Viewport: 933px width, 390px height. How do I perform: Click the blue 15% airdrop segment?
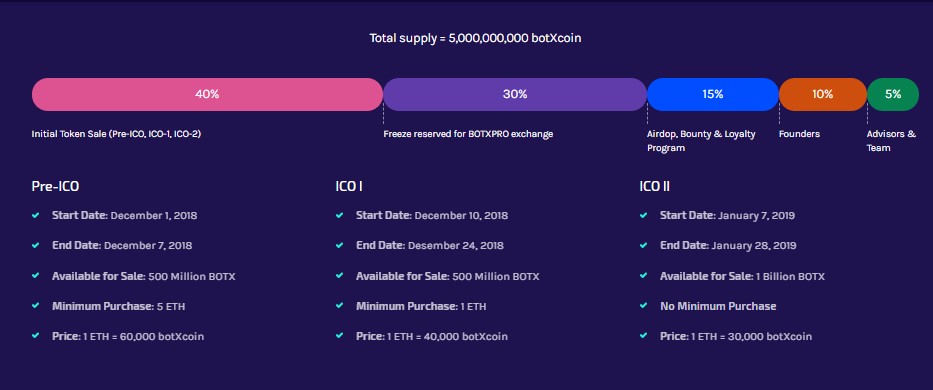[x=713, y=94]
